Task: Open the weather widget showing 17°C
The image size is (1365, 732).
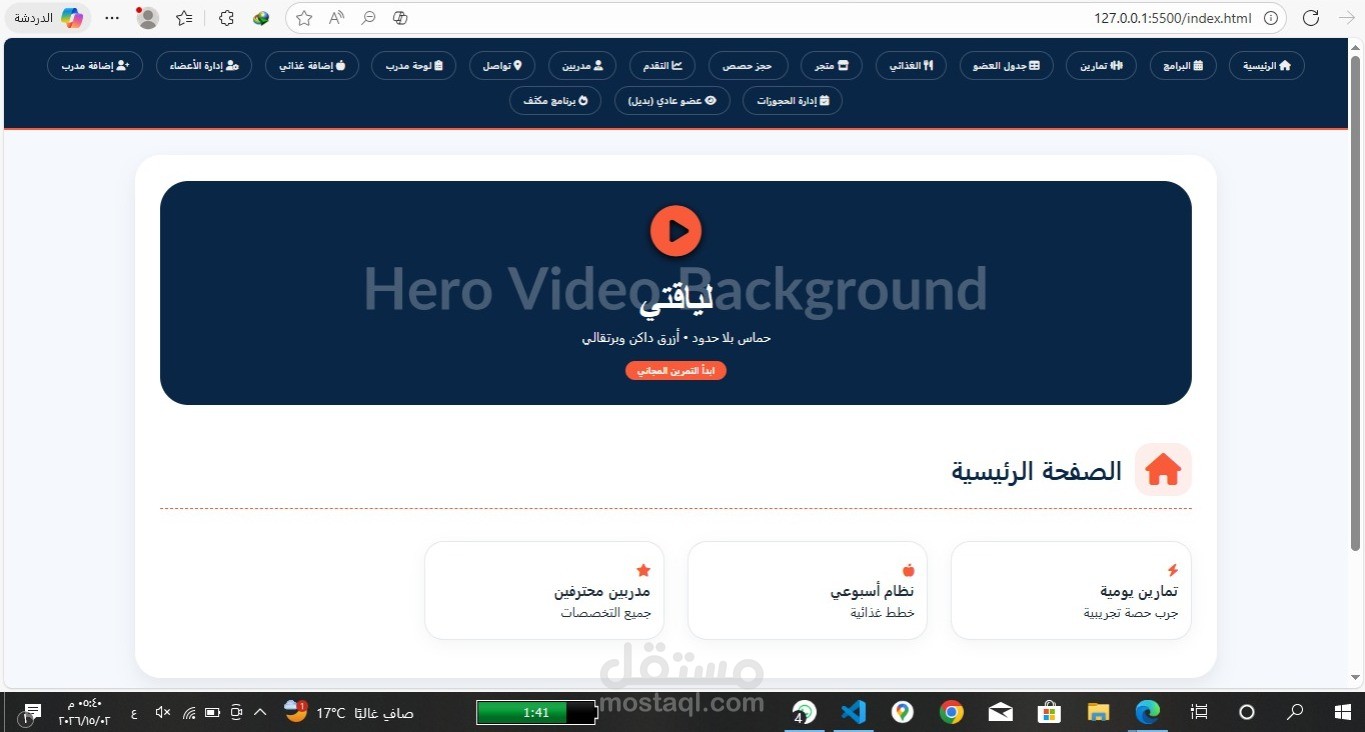Action: coord(350,712)
